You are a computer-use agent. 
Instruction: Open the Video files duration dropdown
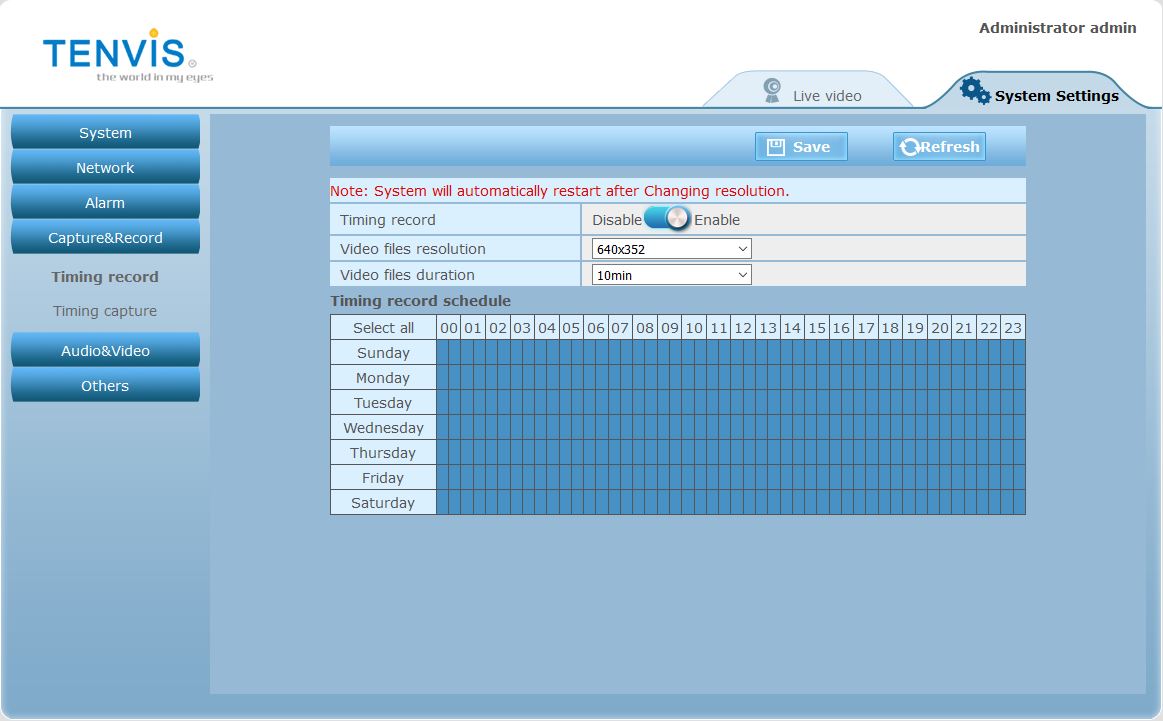coord(671,275)
